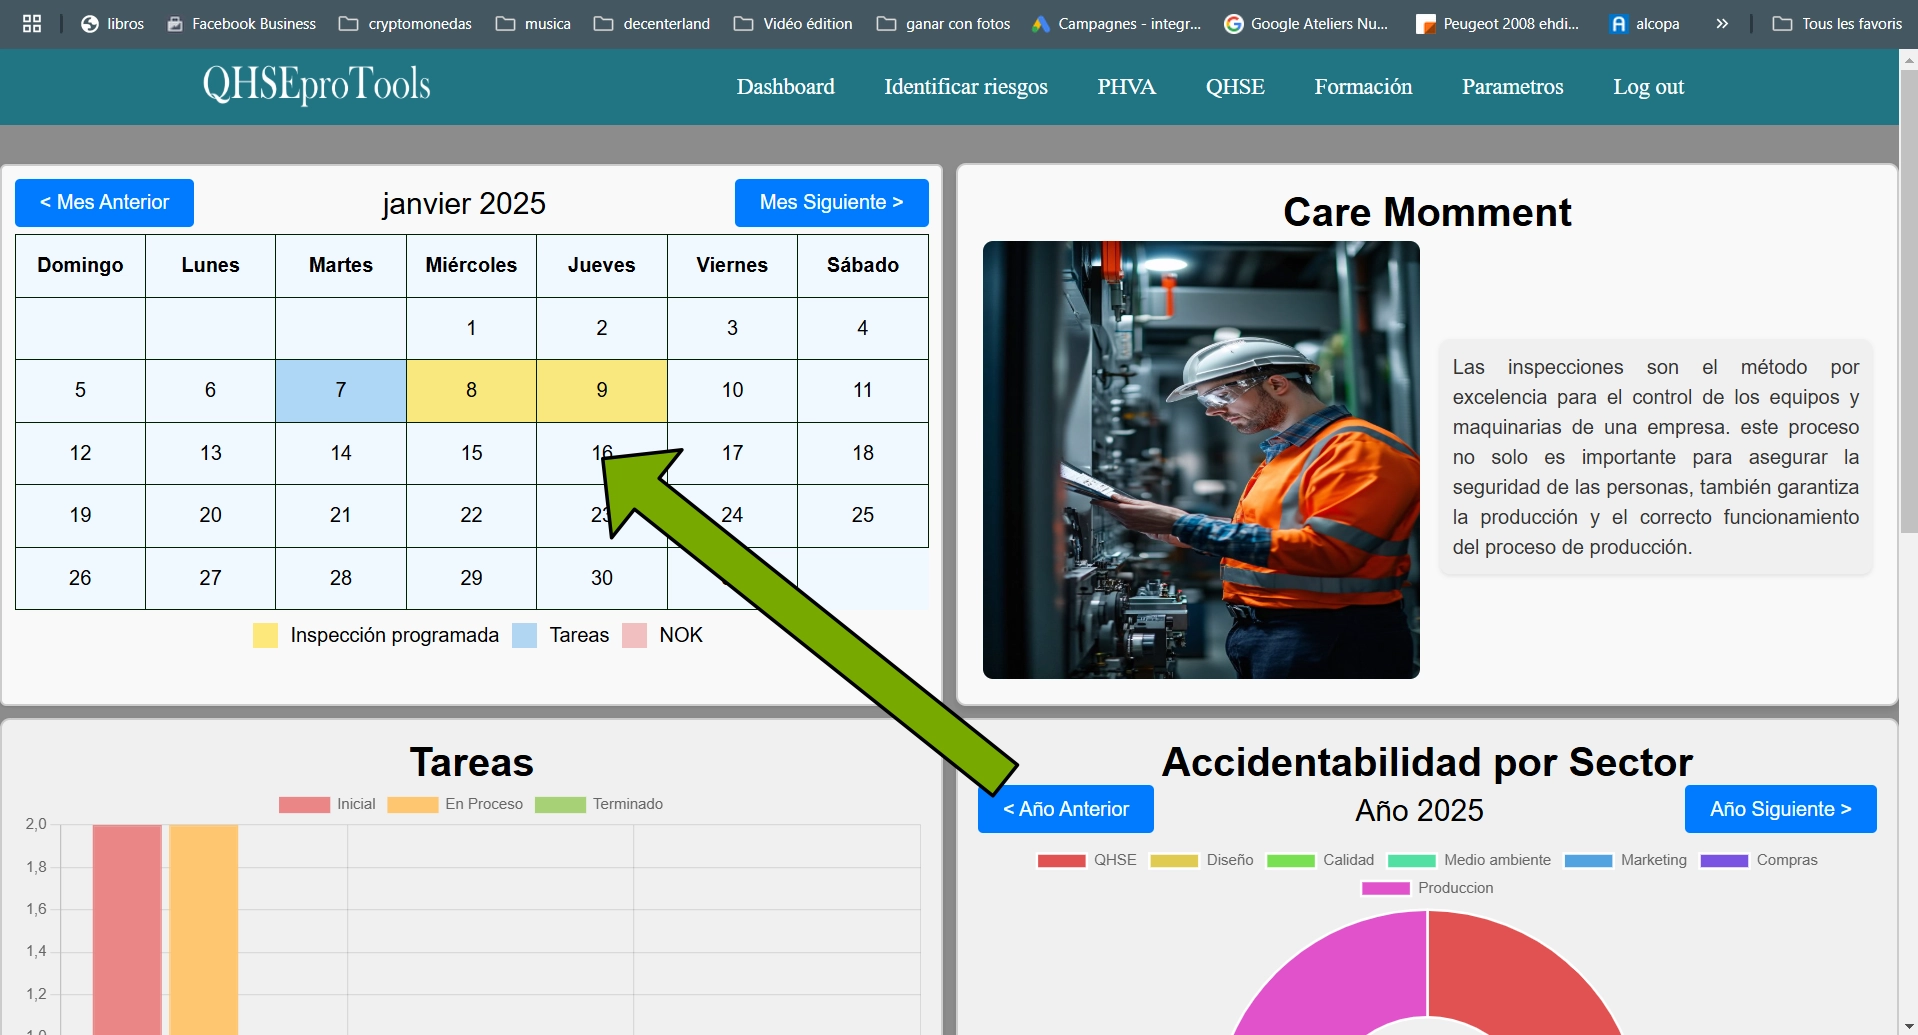This screenshot has width=1918, height=1035.
Task: Toggle En Proceso series in Tareas legend
Action: [455, 804]
